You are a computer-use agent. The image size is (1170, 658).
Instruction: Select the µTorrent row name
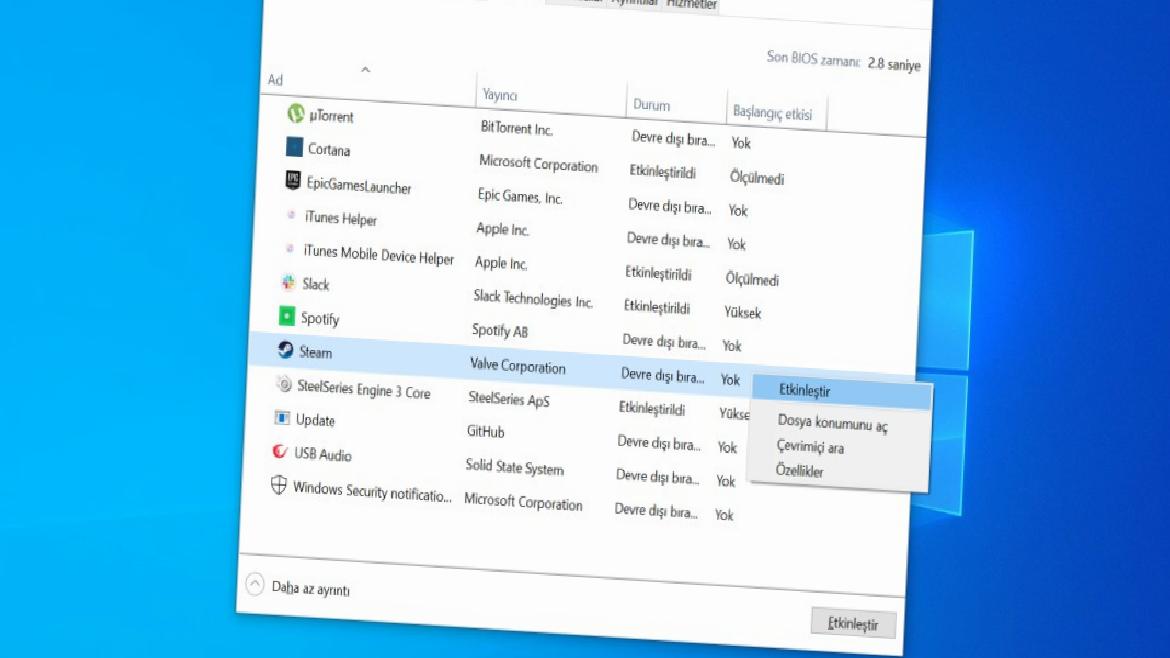pos(331,116)
